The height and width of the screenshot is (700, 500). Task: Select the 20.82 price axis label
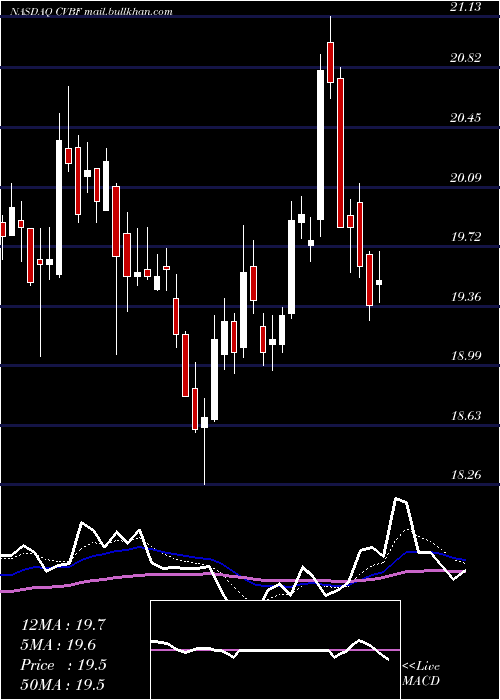coord(466,58)
